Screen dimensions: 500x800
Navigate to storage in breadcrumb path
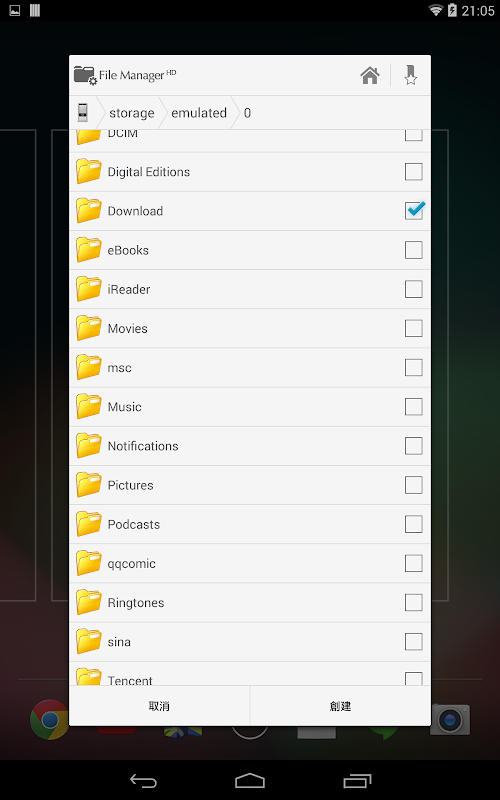point(132,113)
